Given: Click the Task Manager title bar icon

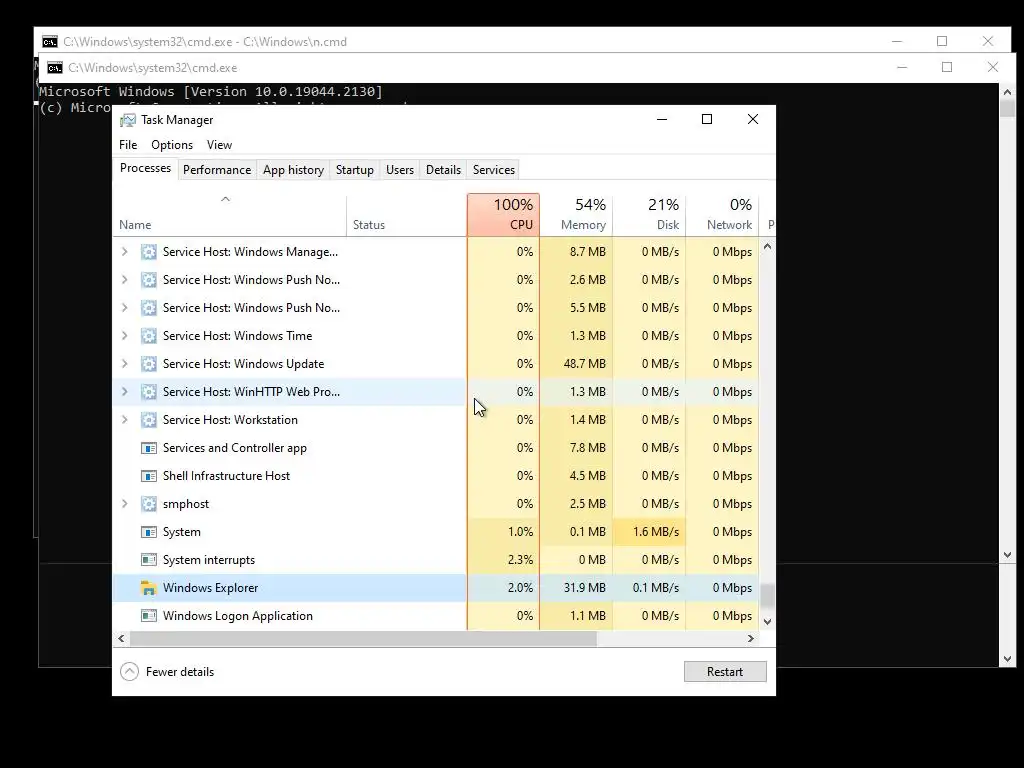Looking at the screenshot, I should tap(128, 120).
